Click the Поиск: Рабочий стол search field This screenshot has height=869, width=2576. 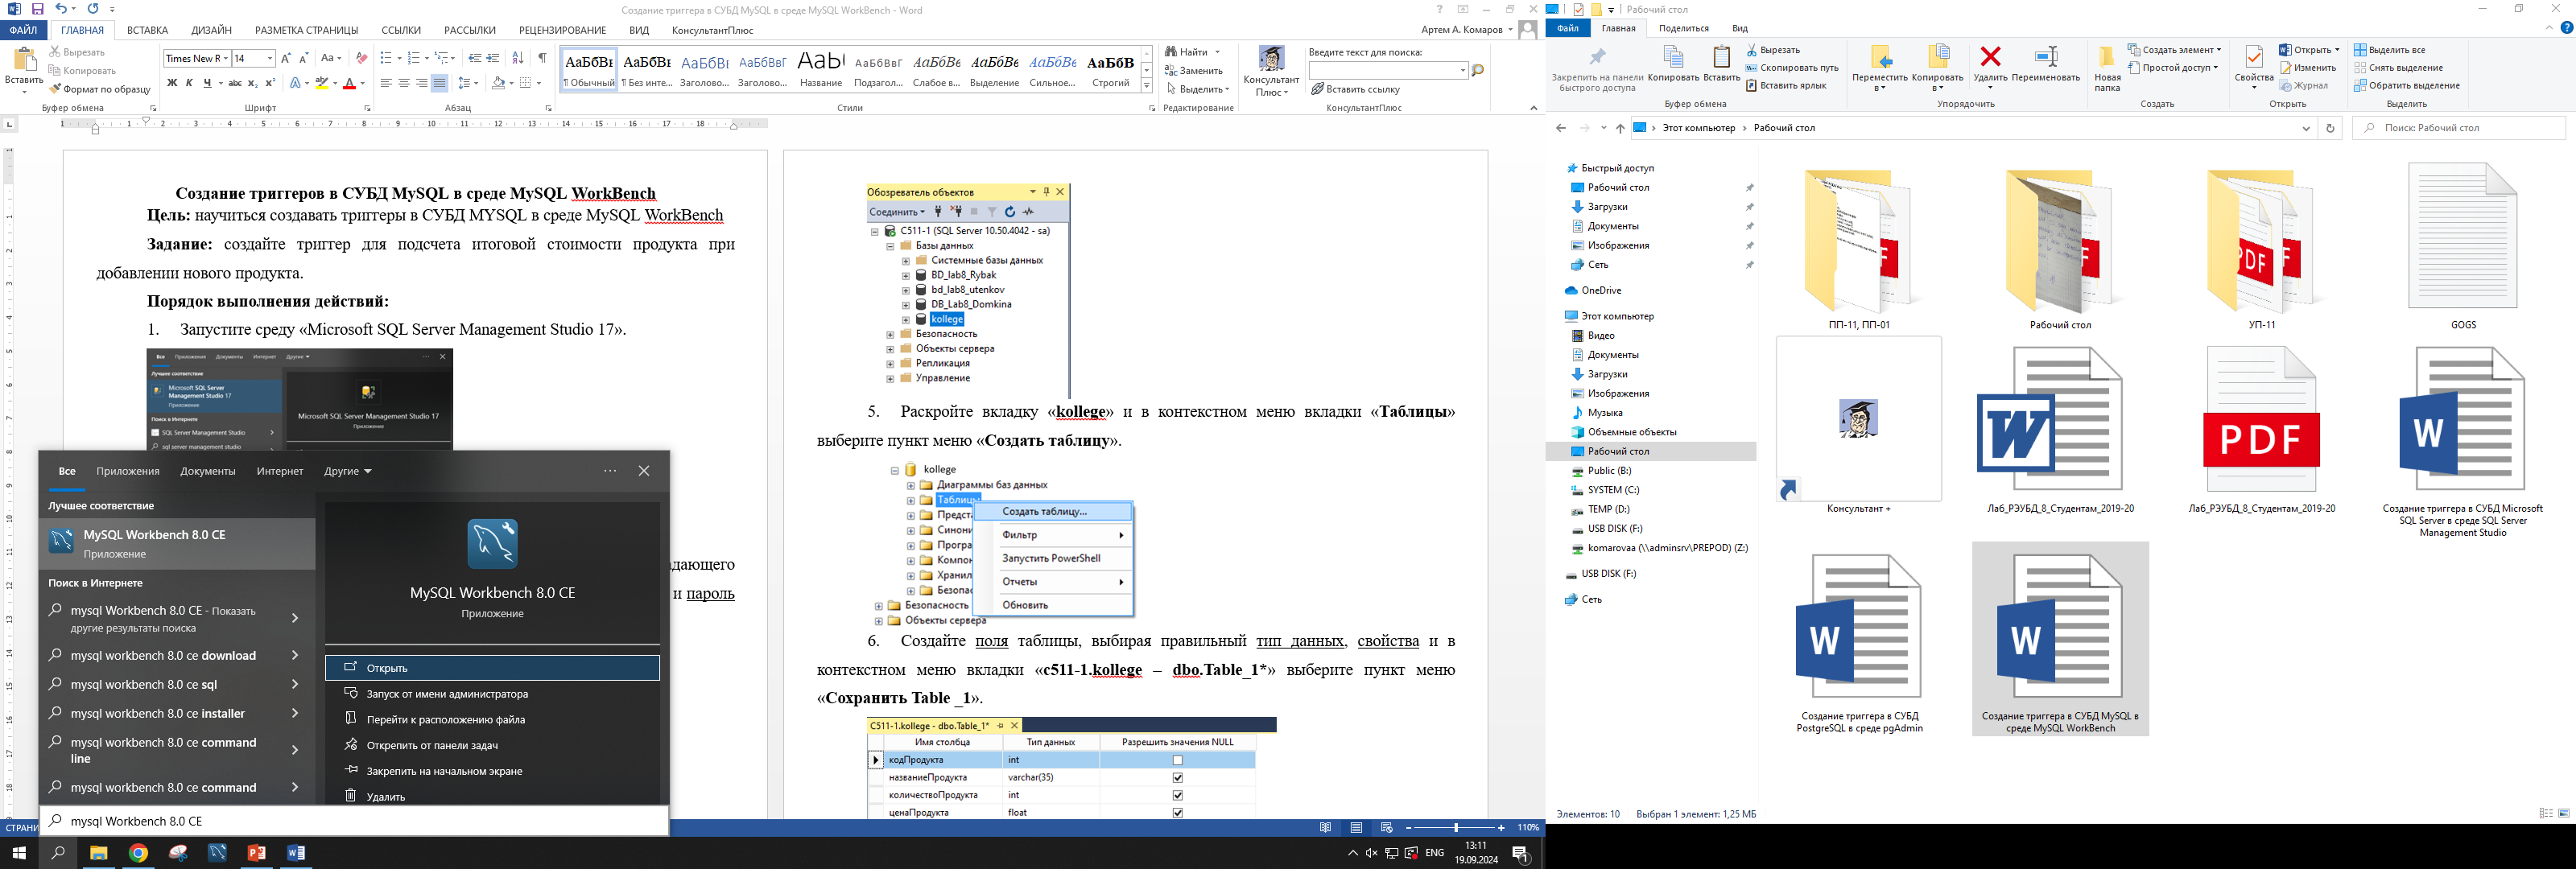point(2459,128)
